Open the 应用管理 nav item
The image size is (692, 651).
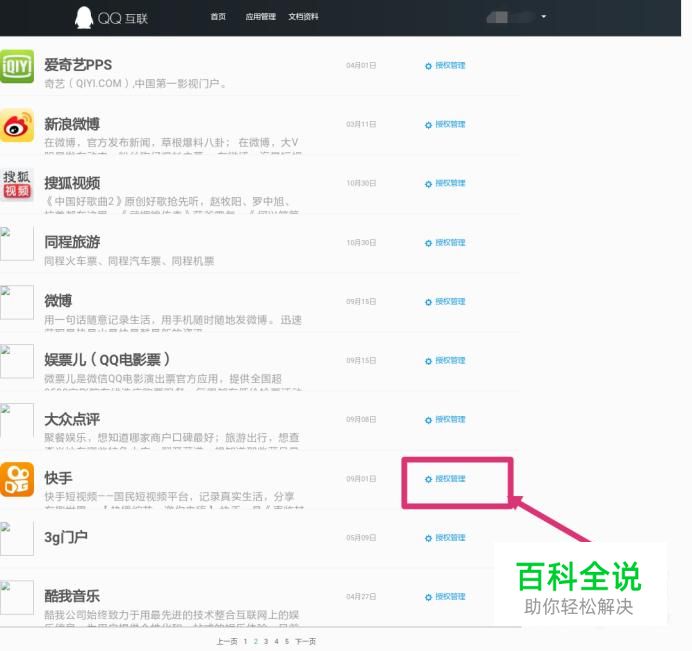click(x=260, y=17)
